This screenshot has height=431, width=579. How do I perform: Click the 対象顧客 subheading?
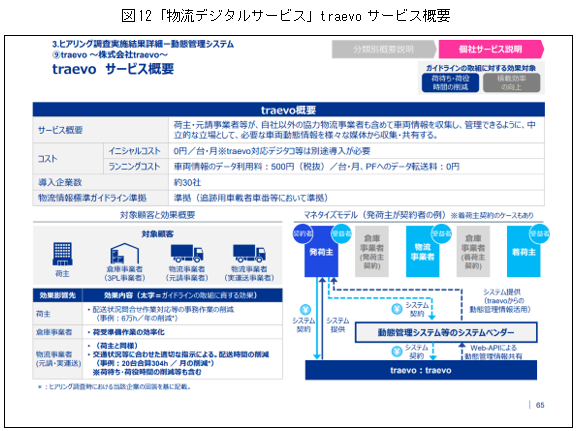(157, 234)
